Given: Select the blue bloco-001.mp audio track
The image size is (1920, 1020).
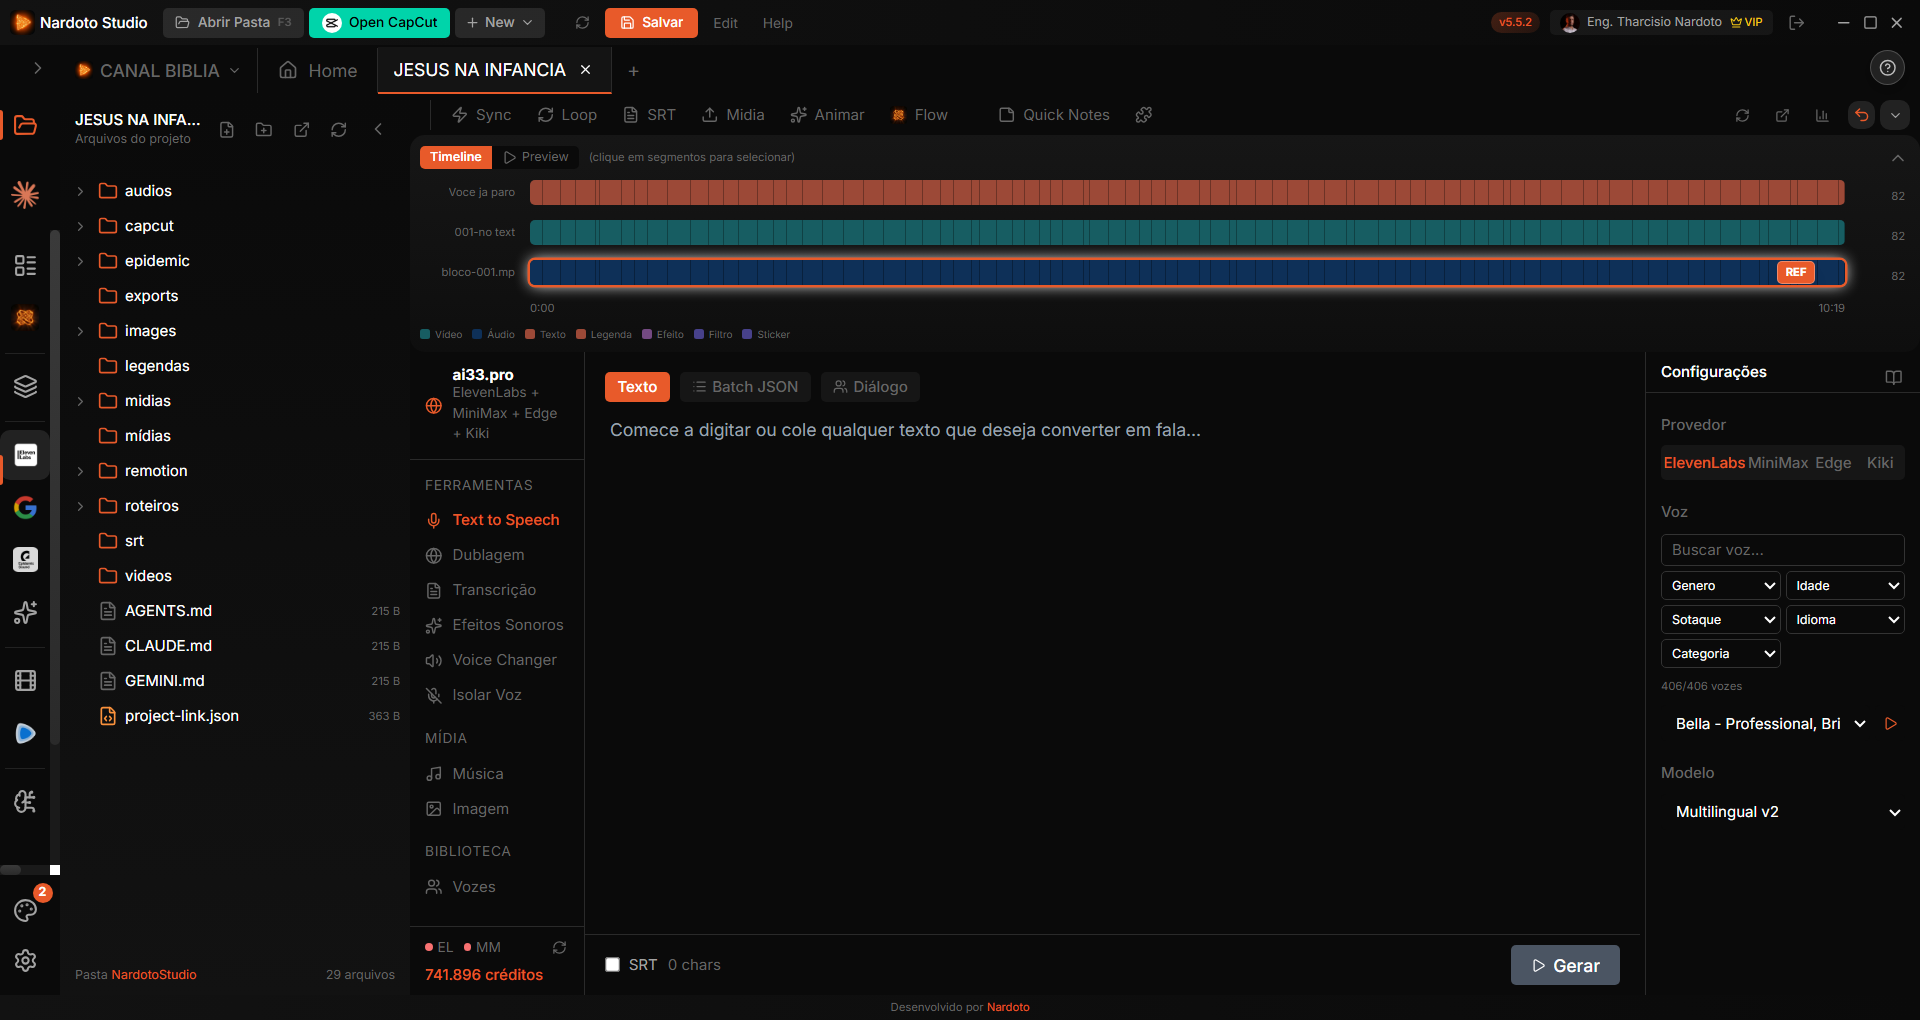Looking at the screenshot, I should [x=1187, y=272].
